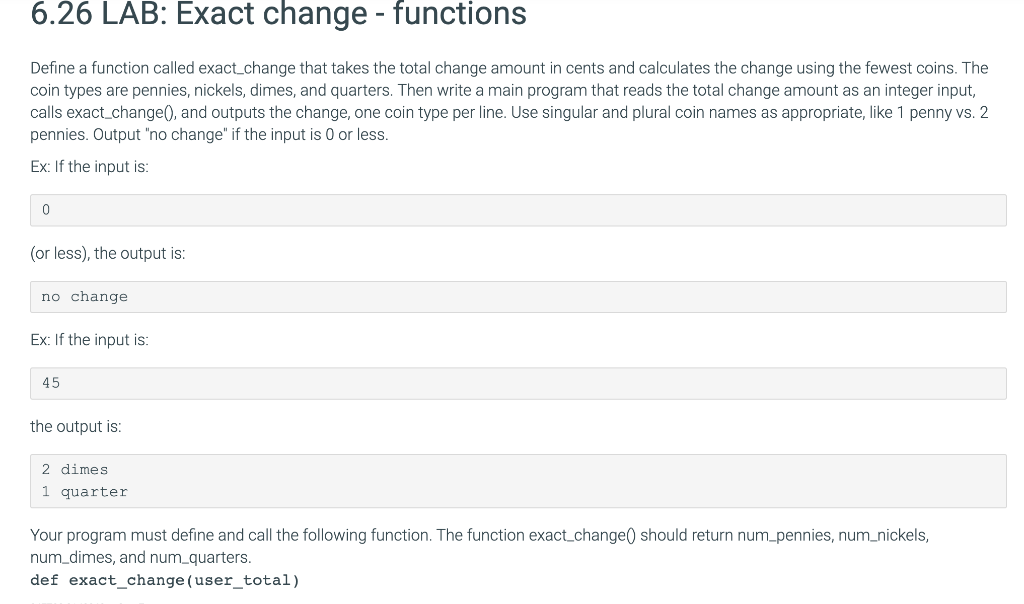Click the 'Your program must define' sentence
The image size is (1024, 604).
[231, 535]
